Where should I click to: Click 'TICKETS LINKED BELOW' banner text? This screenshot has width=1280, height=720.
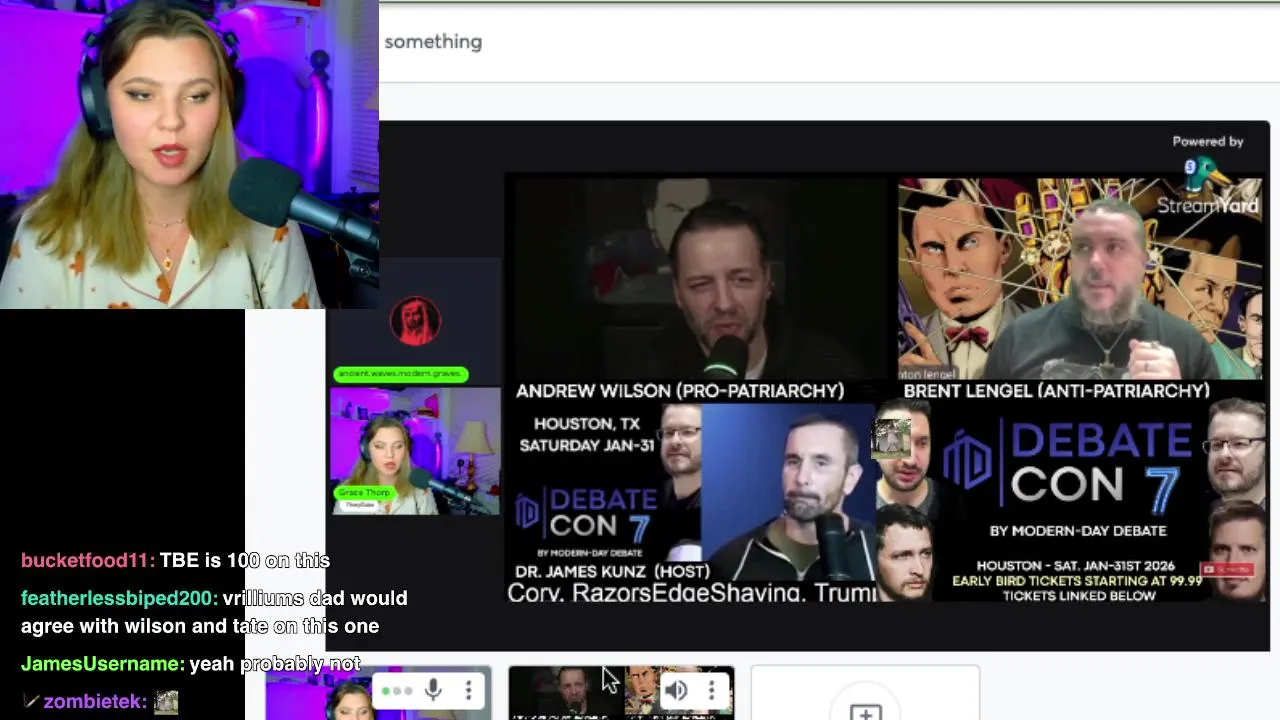[x=1079, y=596]
